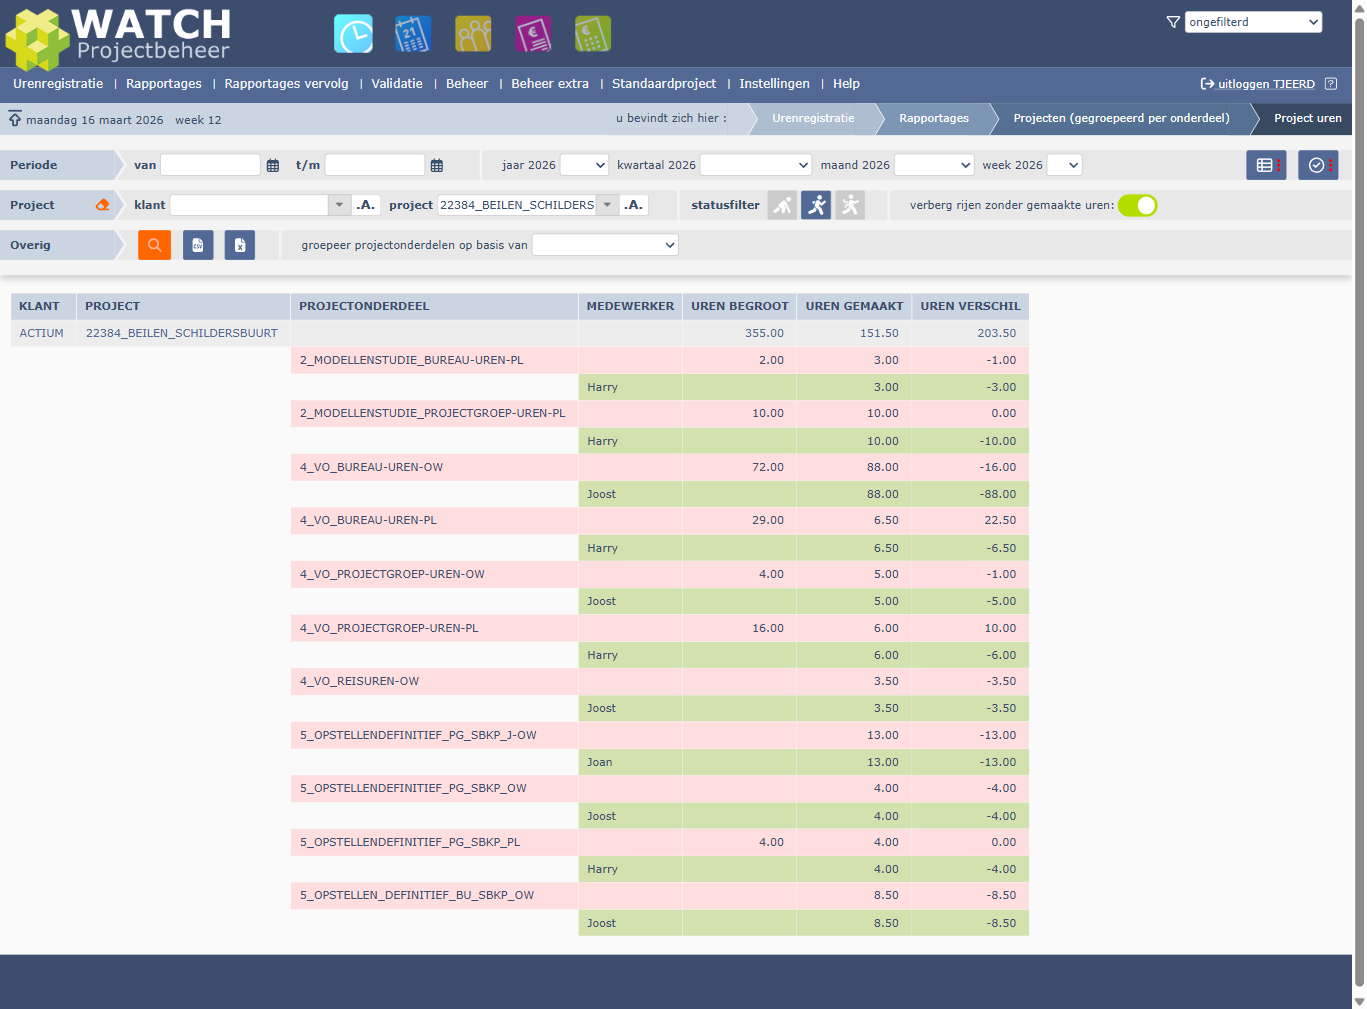Expand the 'ongefilterd' filter dropdown
The image size is (1367, 1009).
tap(1253, 22)
